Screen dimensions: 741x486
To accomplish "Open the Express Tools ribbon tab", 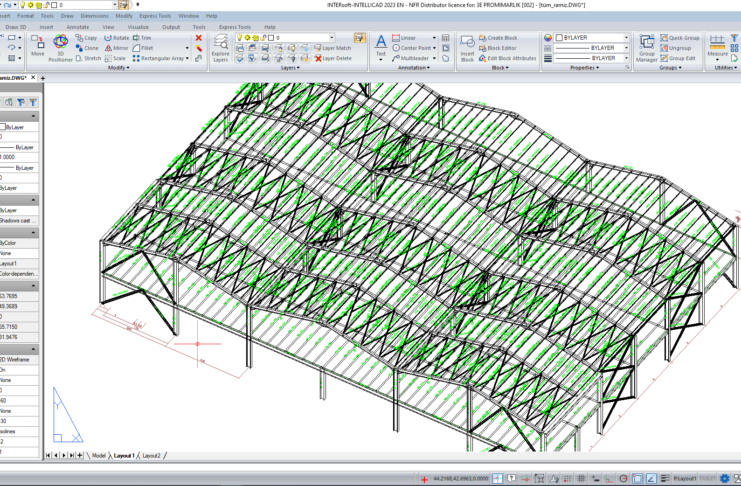I will click(x=236, y=27).
